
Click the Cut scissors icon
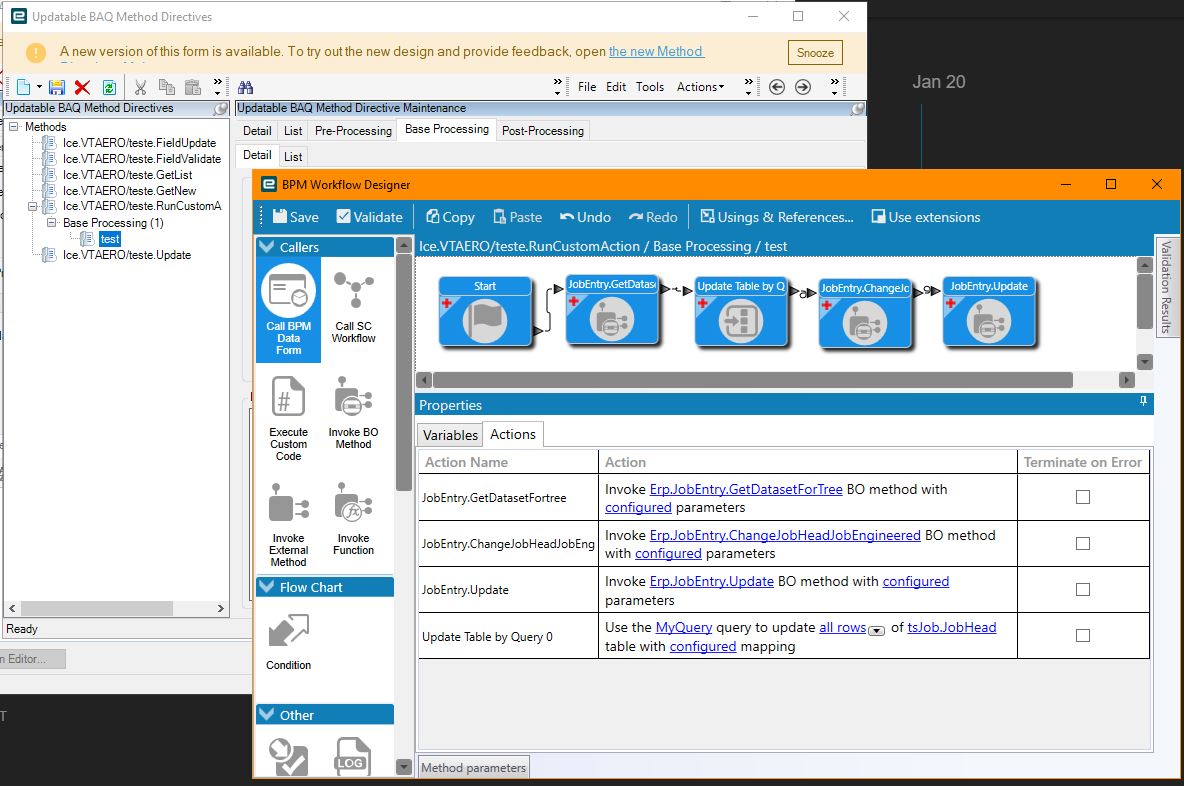[140, 88]
